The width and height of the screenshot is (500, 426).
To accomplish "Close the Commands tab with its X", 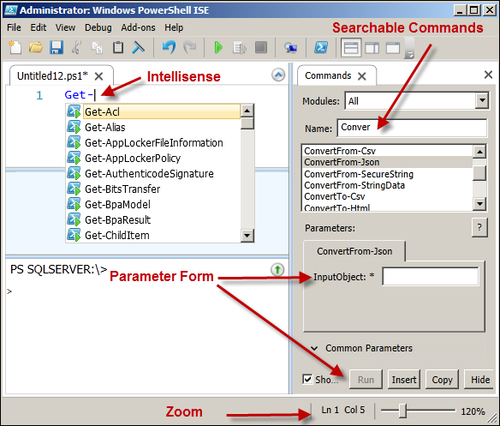I will click(362, 76).
